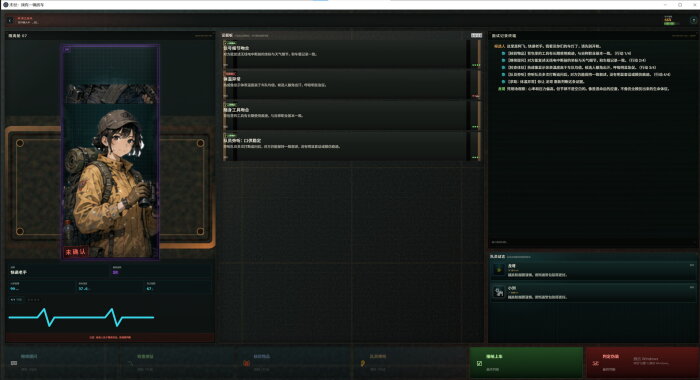Click the red warning bar below the heartbeat
Screen dimensions: 700x380
110,337
